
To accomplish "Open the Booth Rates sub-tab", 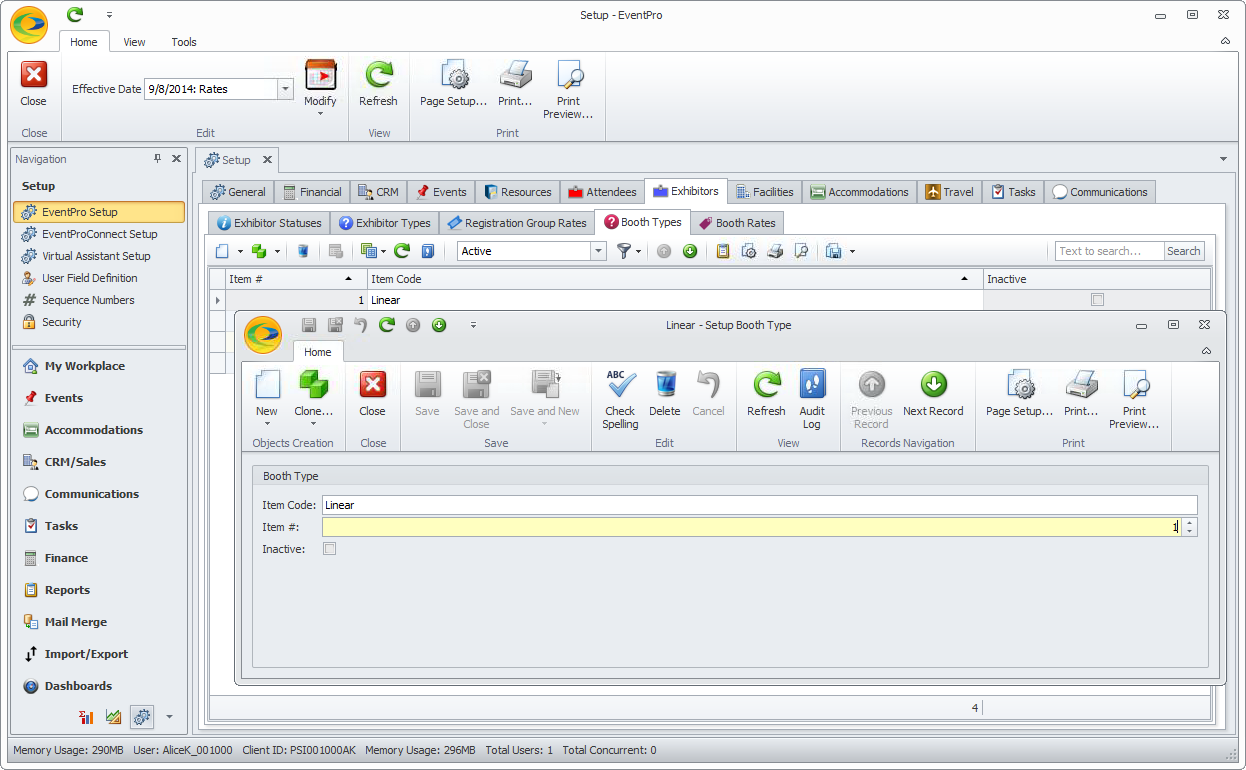I will click(x=736, y=223).
